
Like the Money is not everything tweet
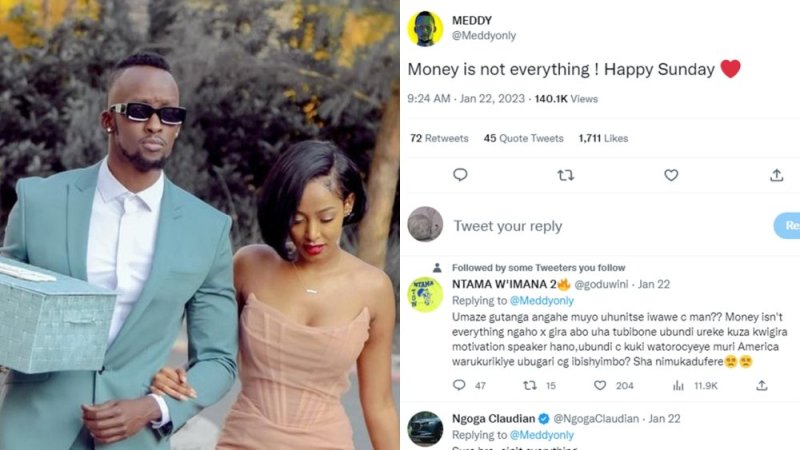click(x=671, y=175)
